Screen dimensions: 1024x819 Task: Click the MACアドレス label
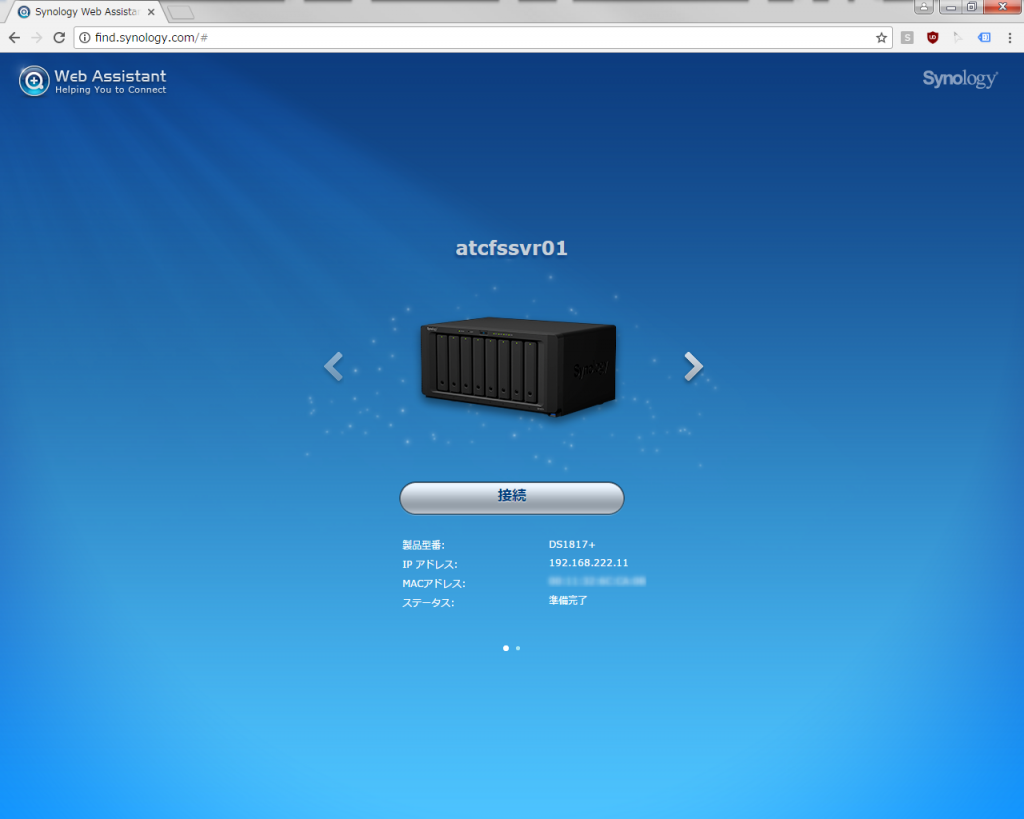coord(434,583)
